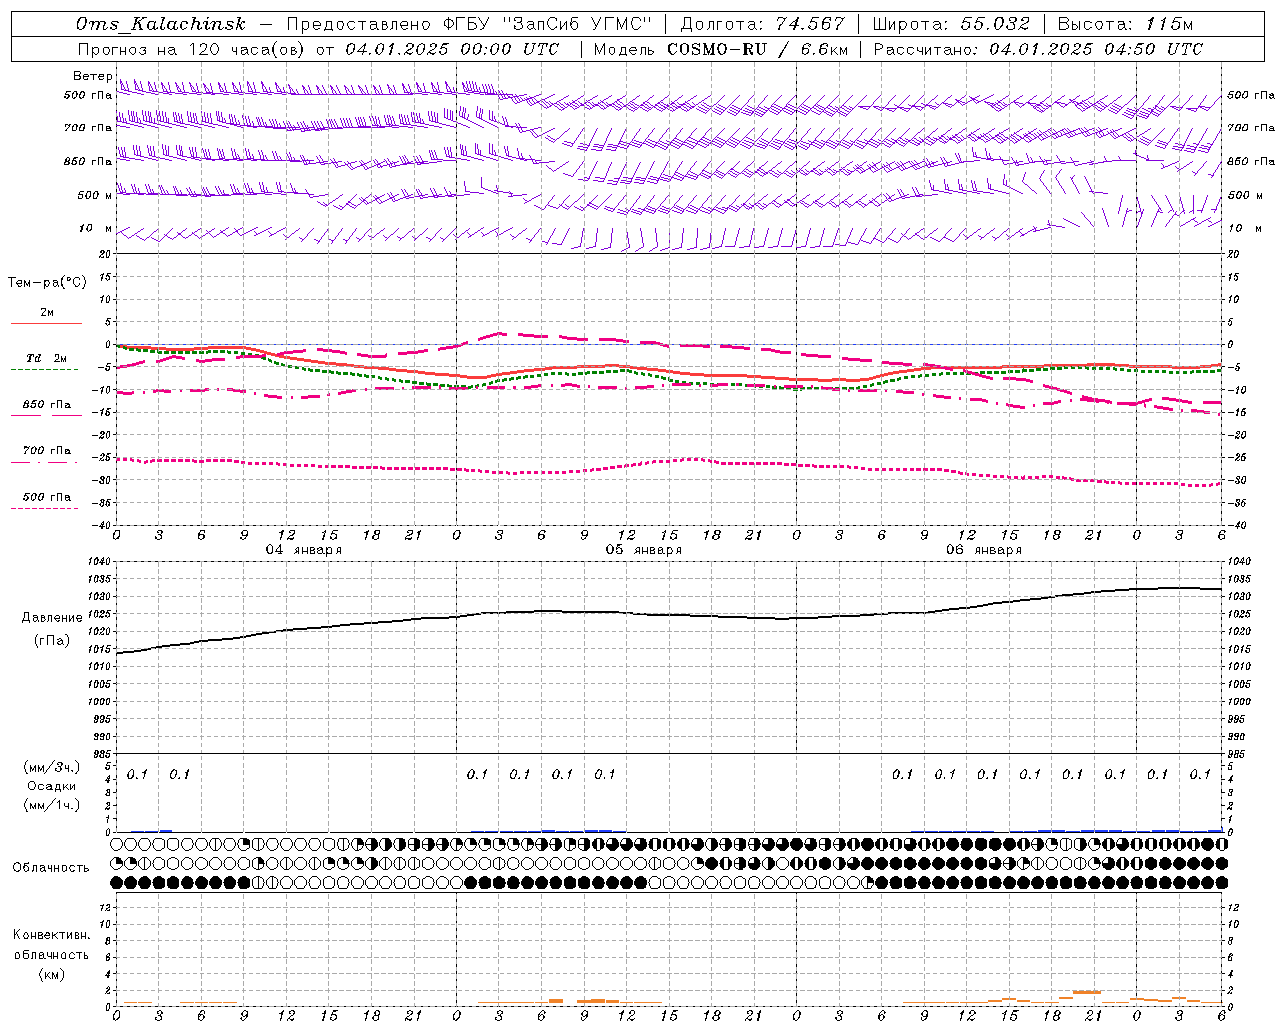Click the Конвективн. label of convective cloud panel
Screen dimensions: 1280x1024
click(51, 935)
